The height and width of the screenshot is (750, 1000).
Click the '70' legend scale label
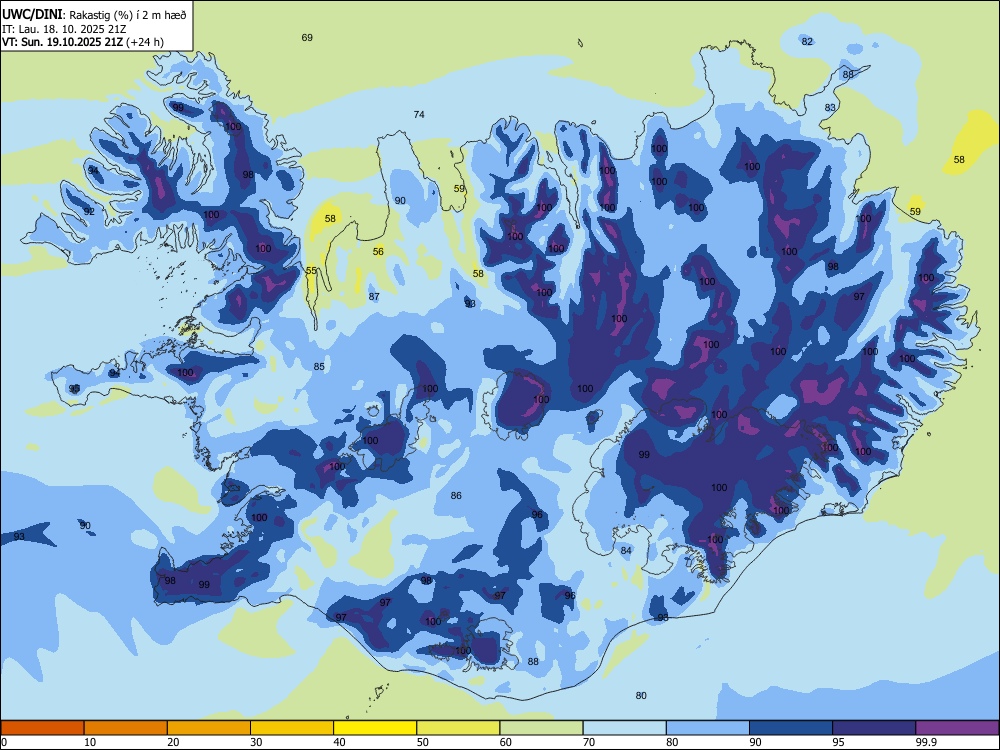(x=589, y=742)
